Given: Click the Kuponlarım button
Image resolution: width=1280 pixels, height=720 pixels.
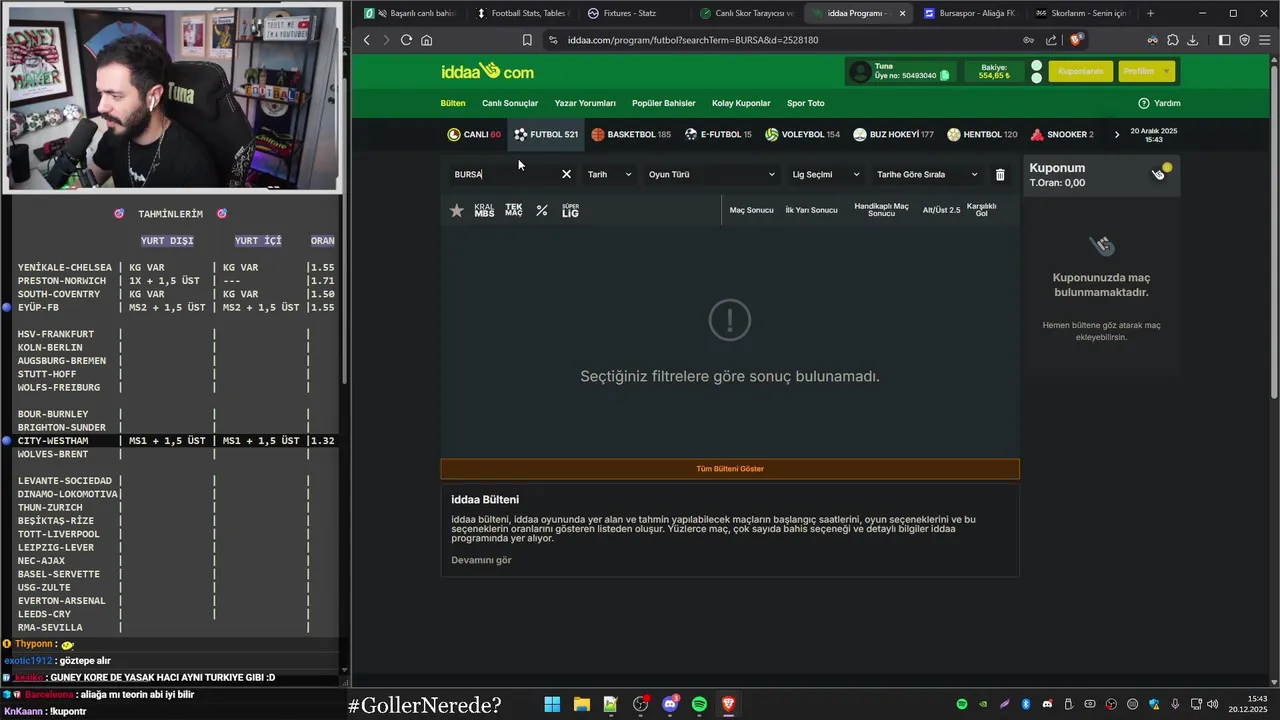Looking at the screenshot, I should (1080, 71).
